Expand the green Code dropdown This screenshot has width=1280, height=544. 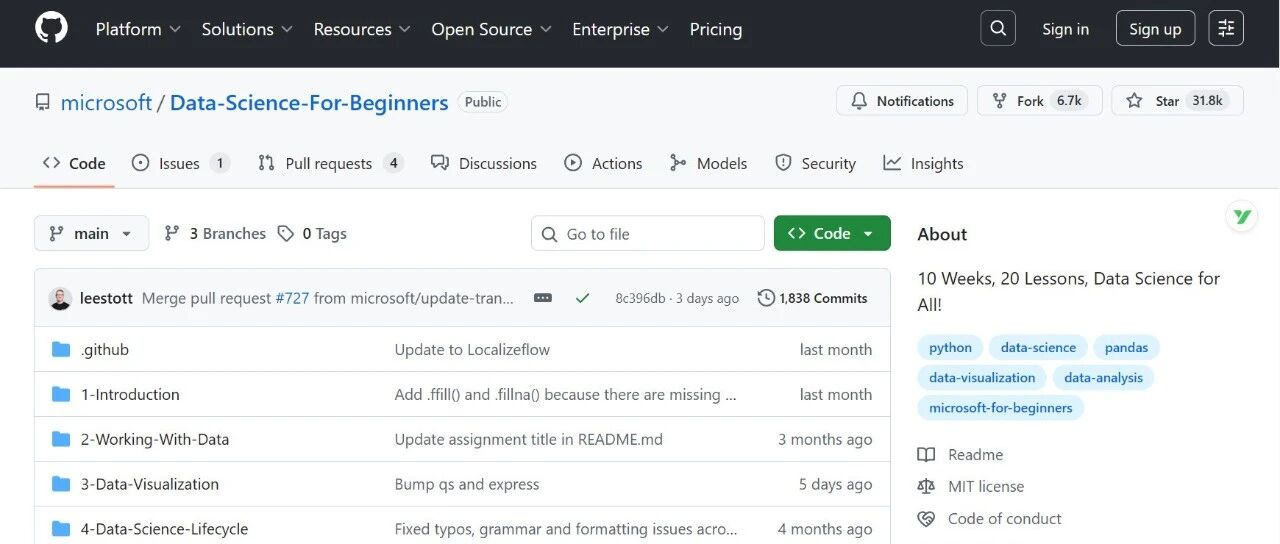832,233
